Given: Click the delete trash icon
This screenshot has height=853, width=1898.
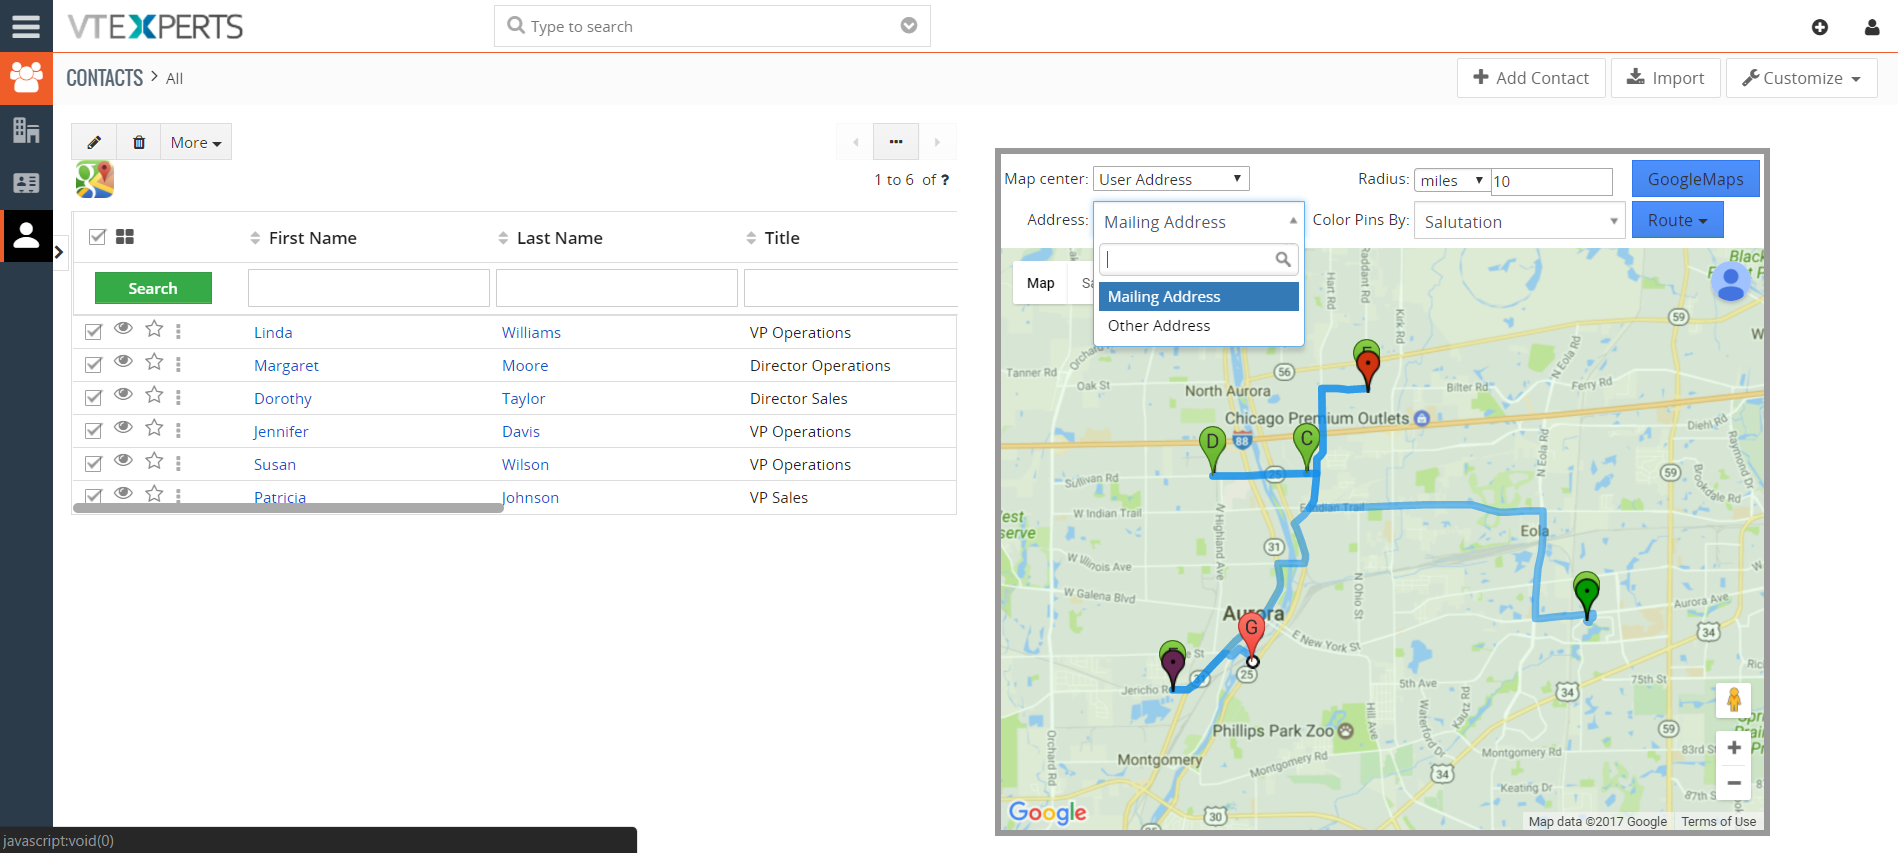Looking at the screenshot, I should click(139, 142).
